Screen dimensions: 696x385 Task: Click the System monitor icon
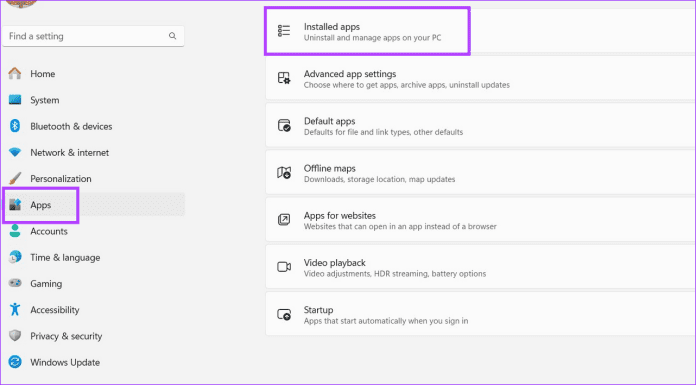coord(15,100)
